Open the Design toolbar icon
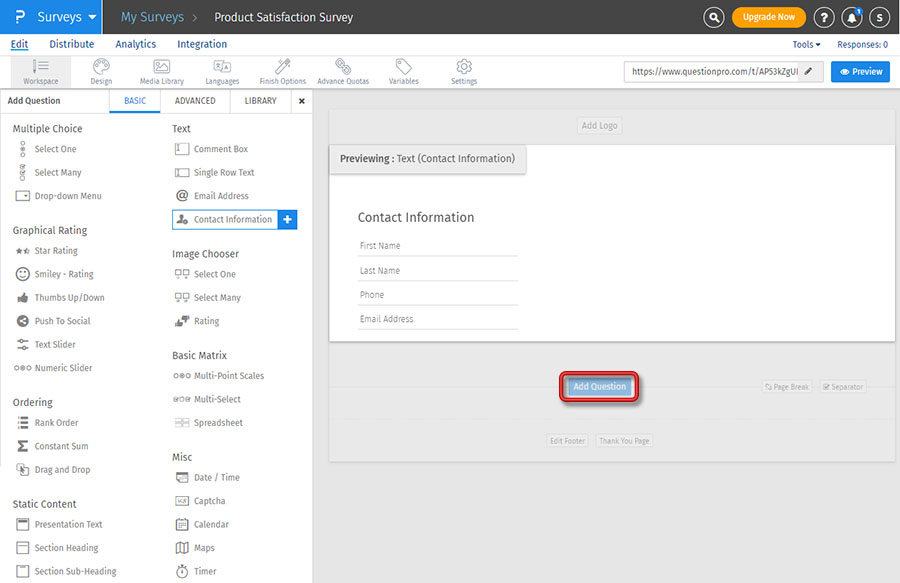 tap(101, 70)
